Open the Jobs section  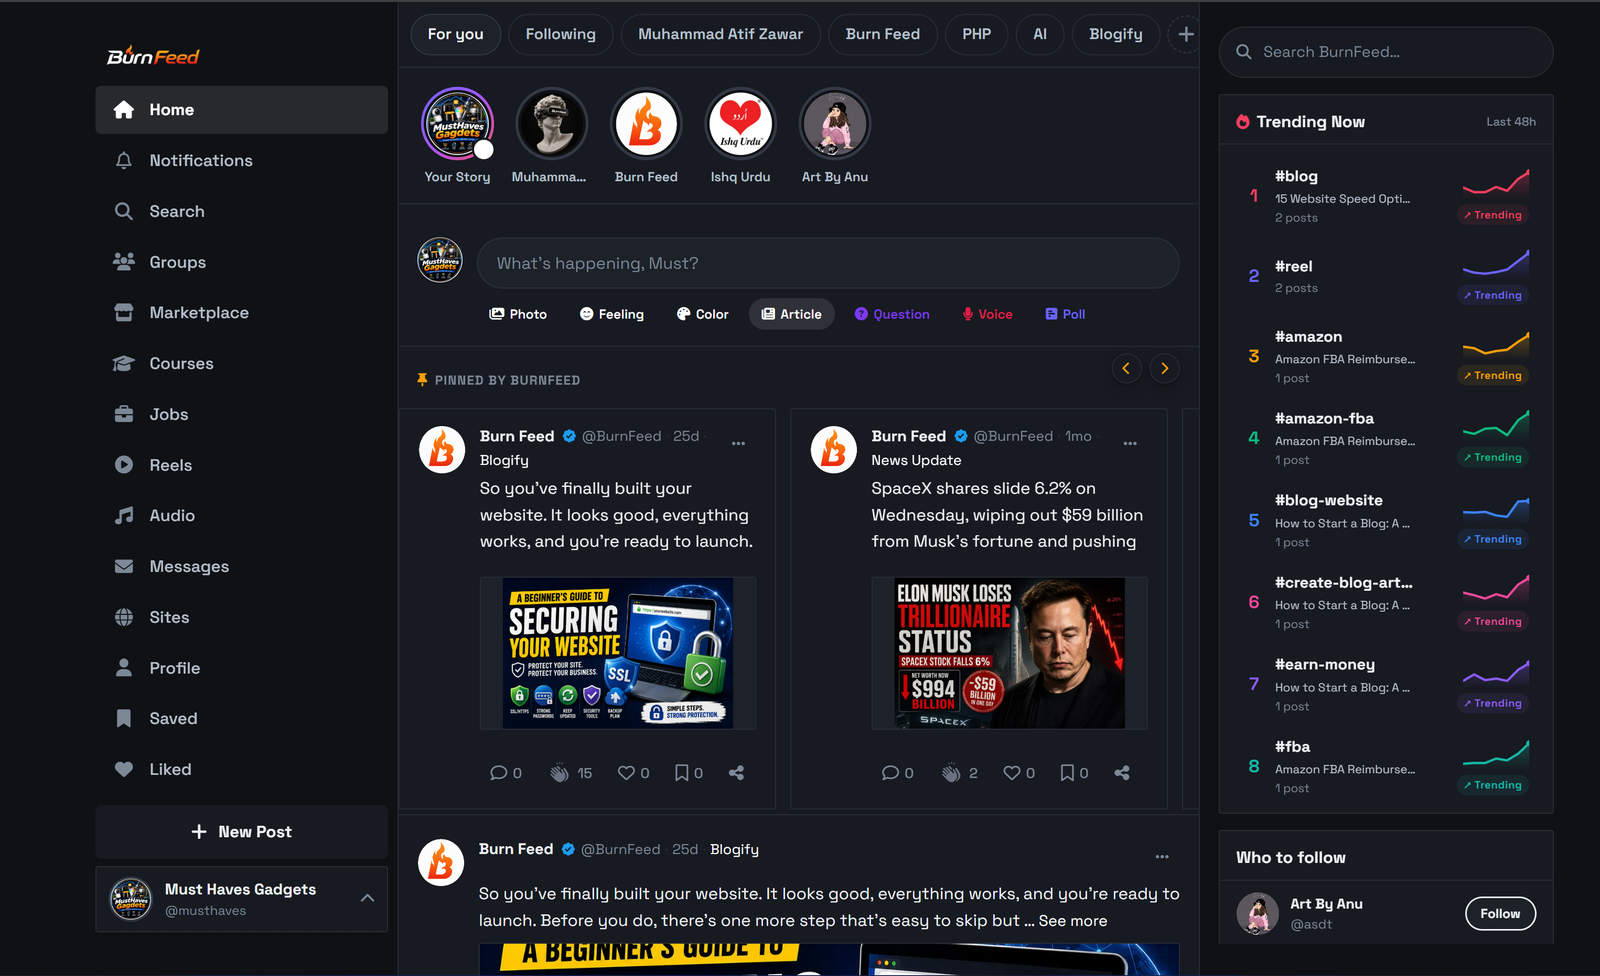pos(241,414)
